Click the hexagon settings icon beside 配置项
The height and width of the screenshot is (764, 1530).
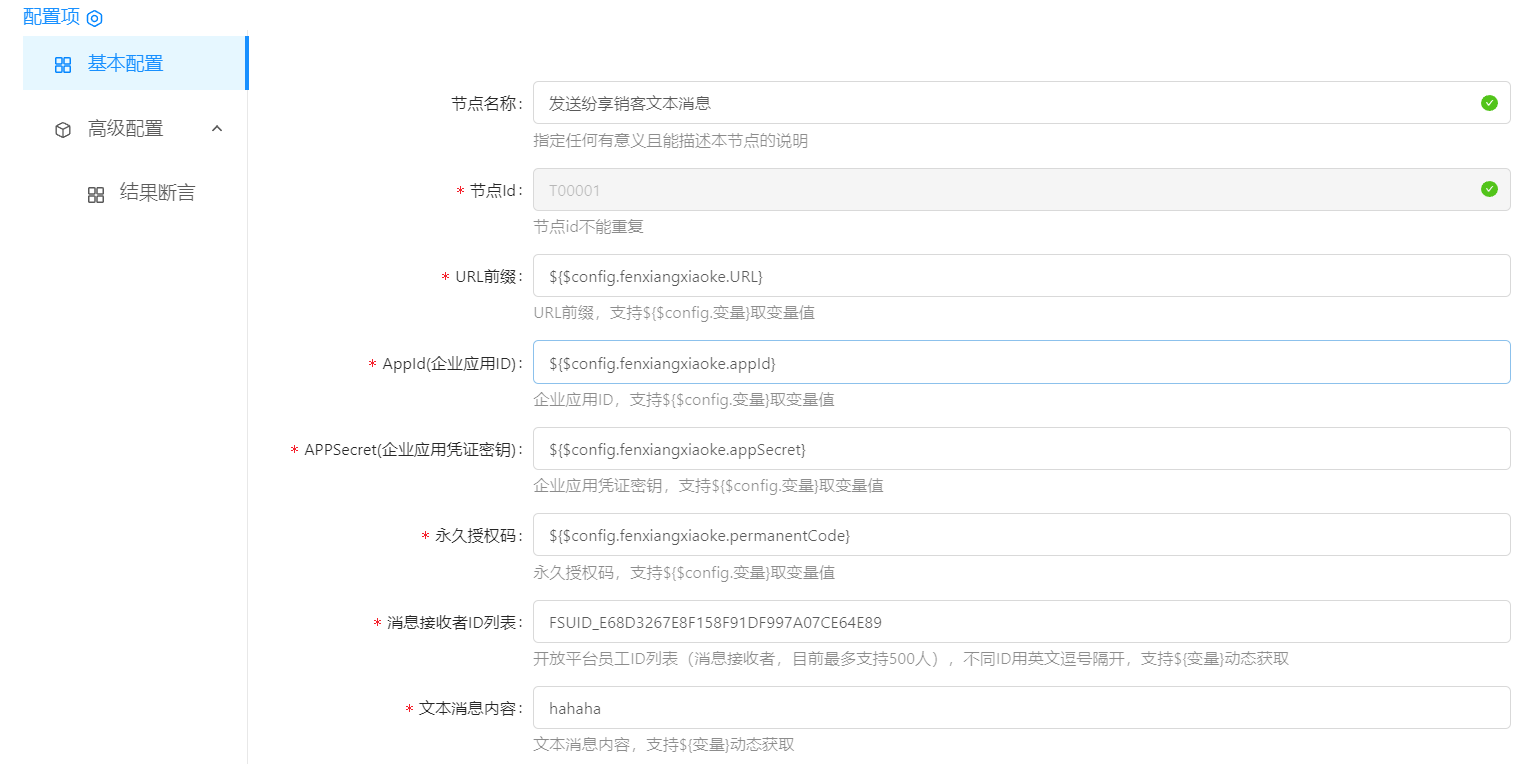[x=95, y=18]
